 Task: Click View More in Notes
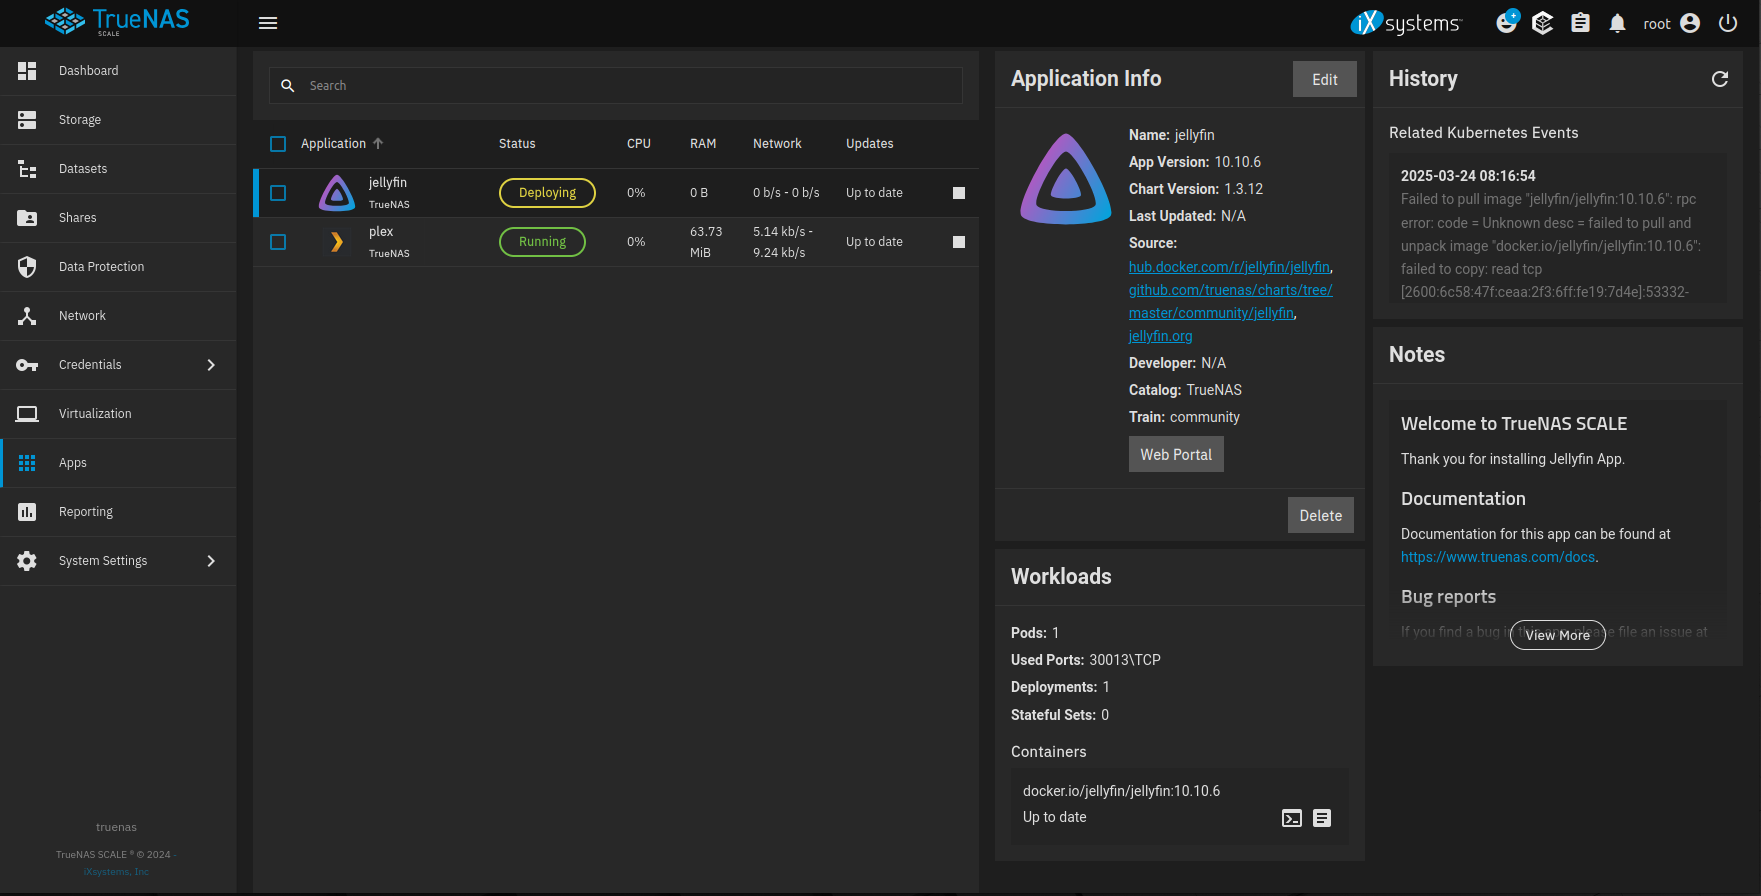pyautogui.click(x=1558, y=635)
